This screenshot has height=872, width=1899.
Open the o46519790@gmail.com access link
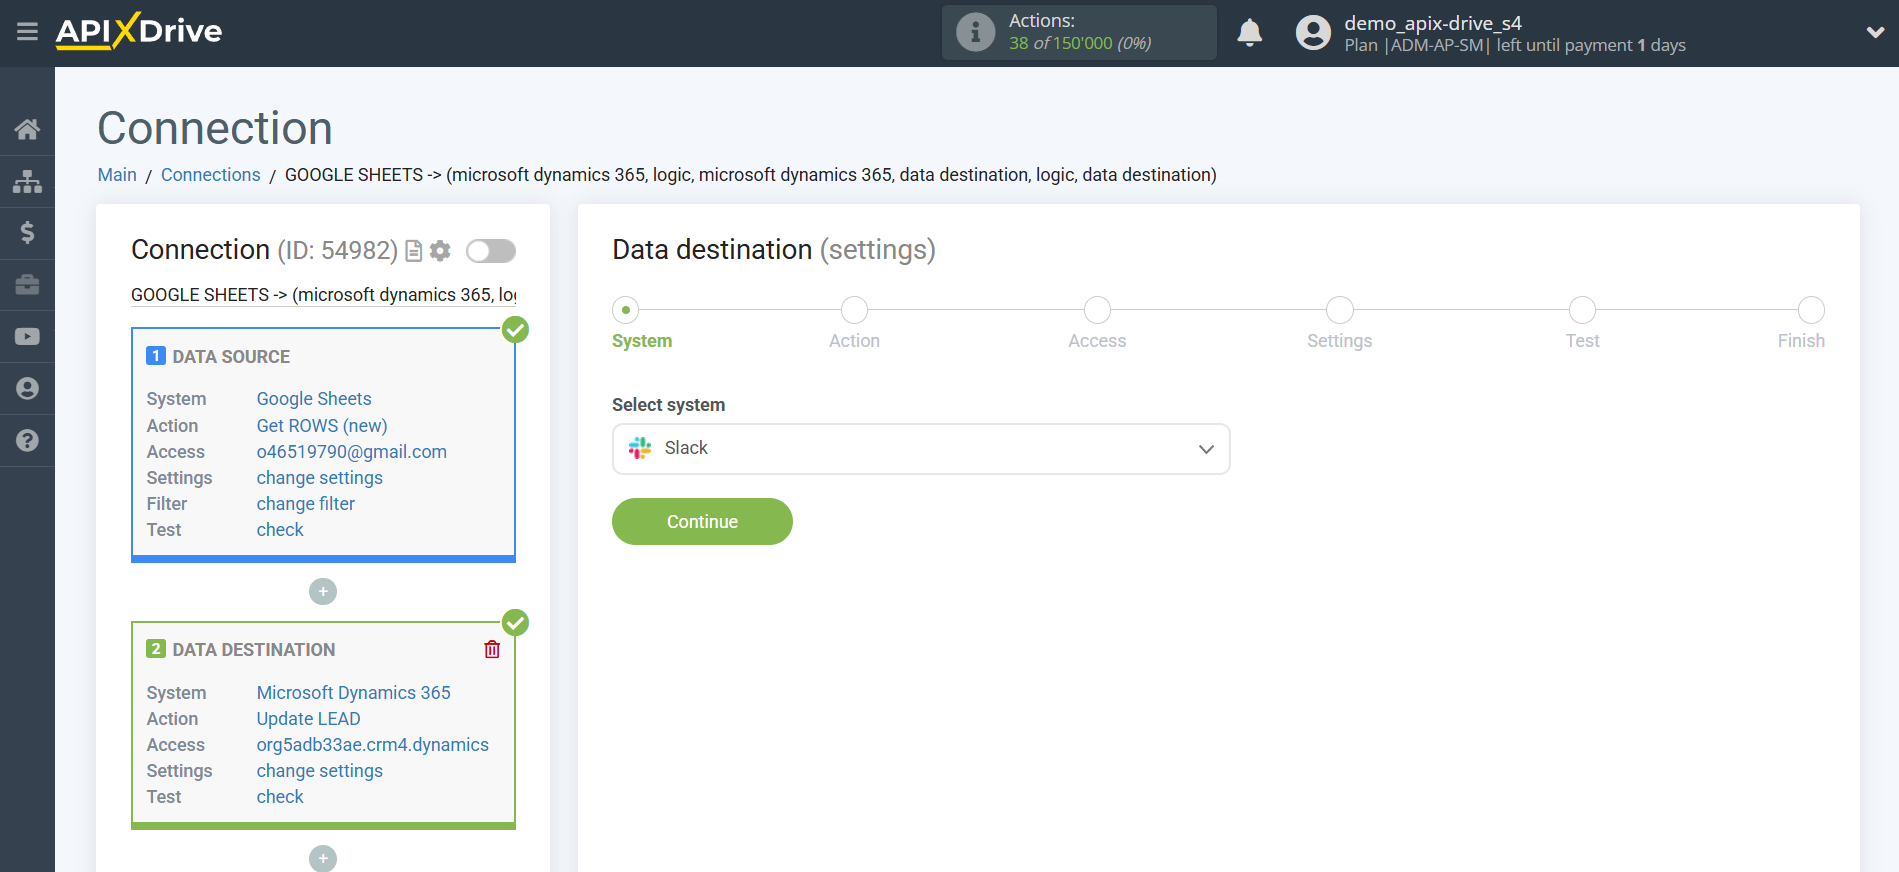tap(352, 452)
